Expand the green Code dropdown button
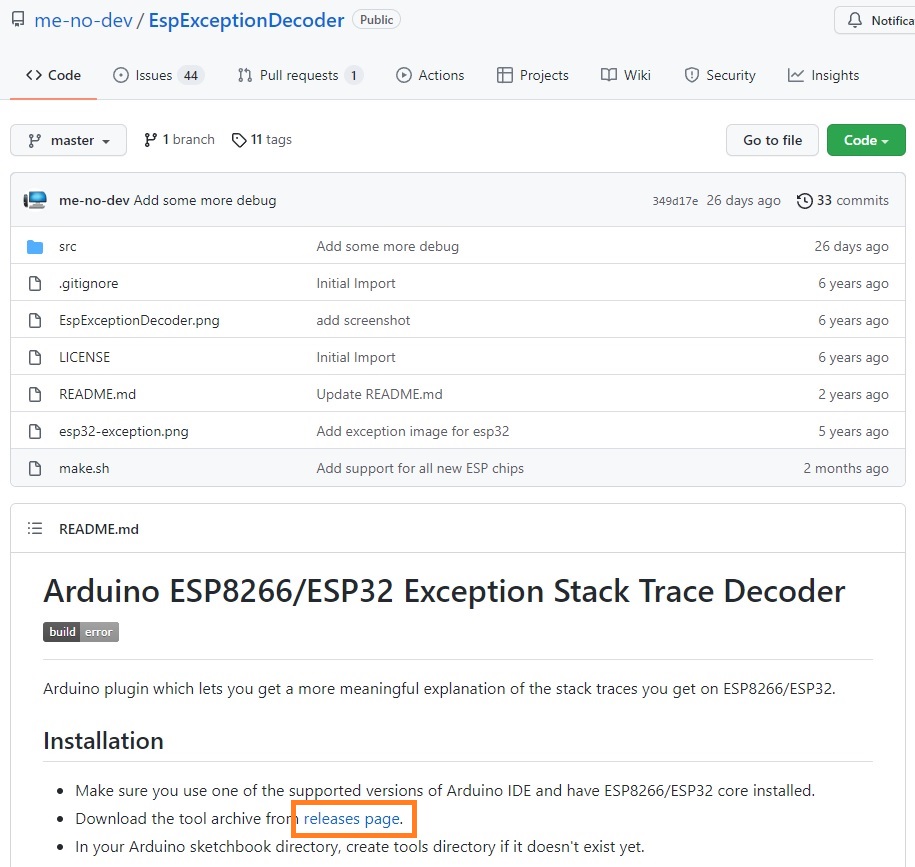Screen dimensions: 915x867 [866, 140]
